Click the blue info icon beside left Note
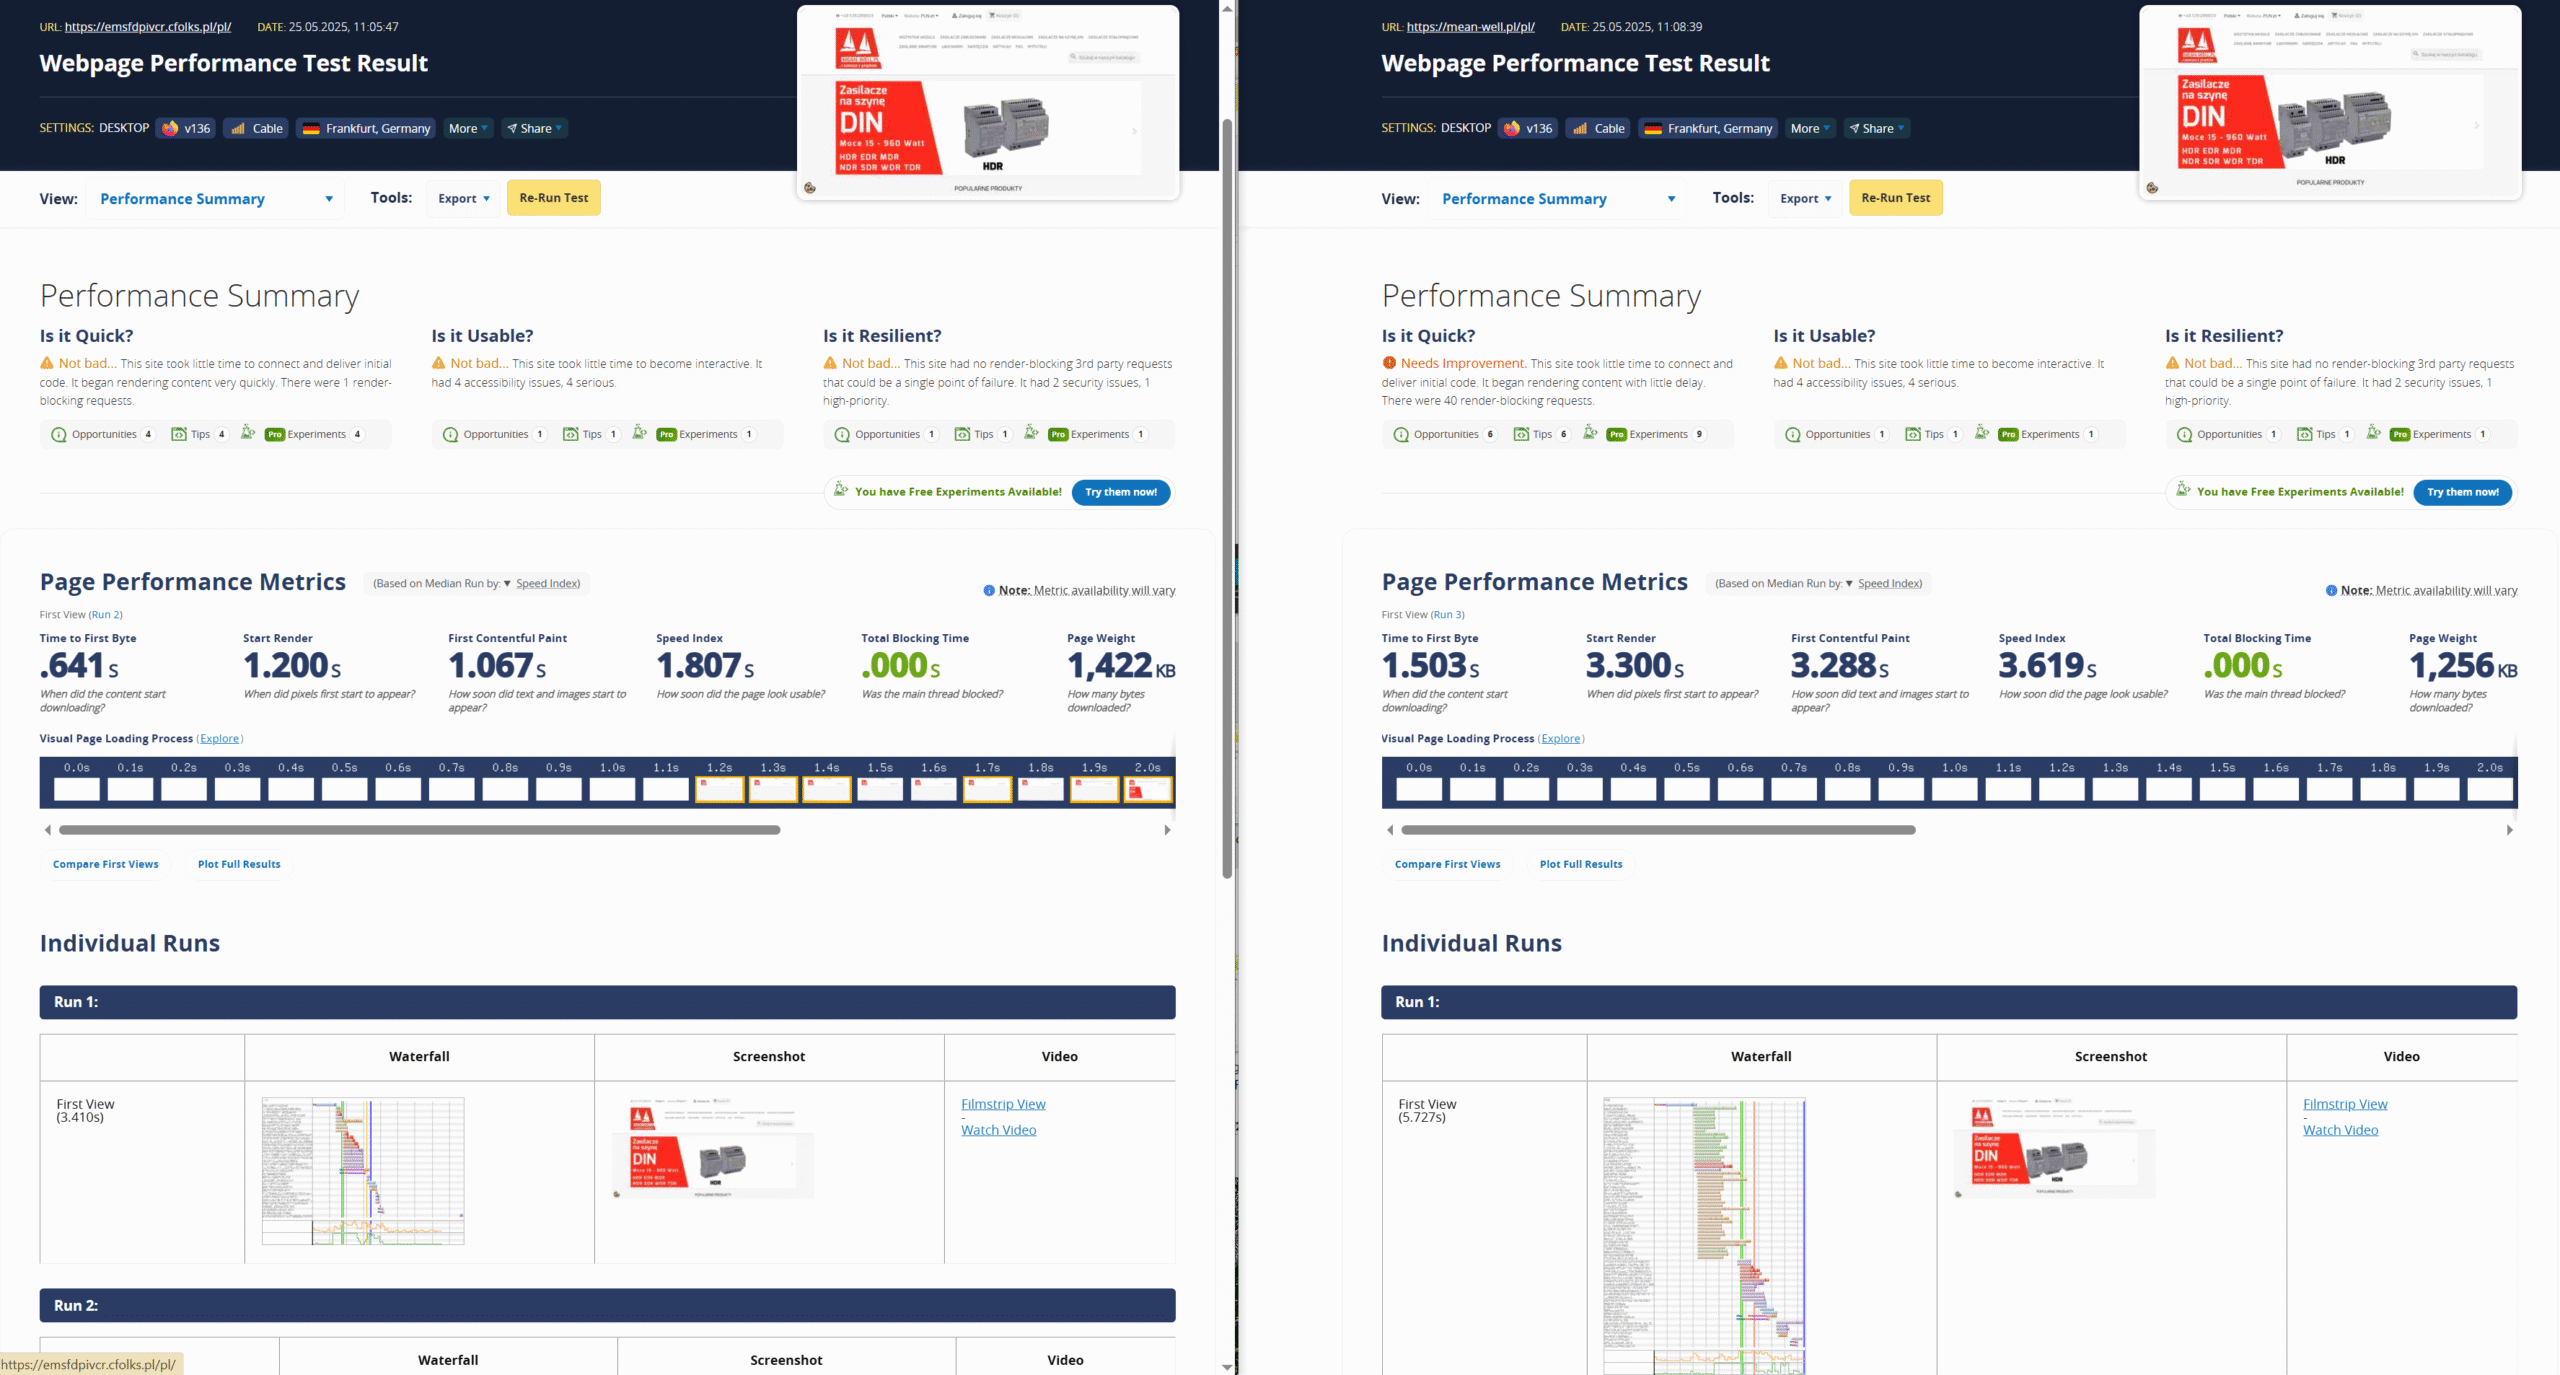Screen dimensions: 2560x1375 (989, 590)
